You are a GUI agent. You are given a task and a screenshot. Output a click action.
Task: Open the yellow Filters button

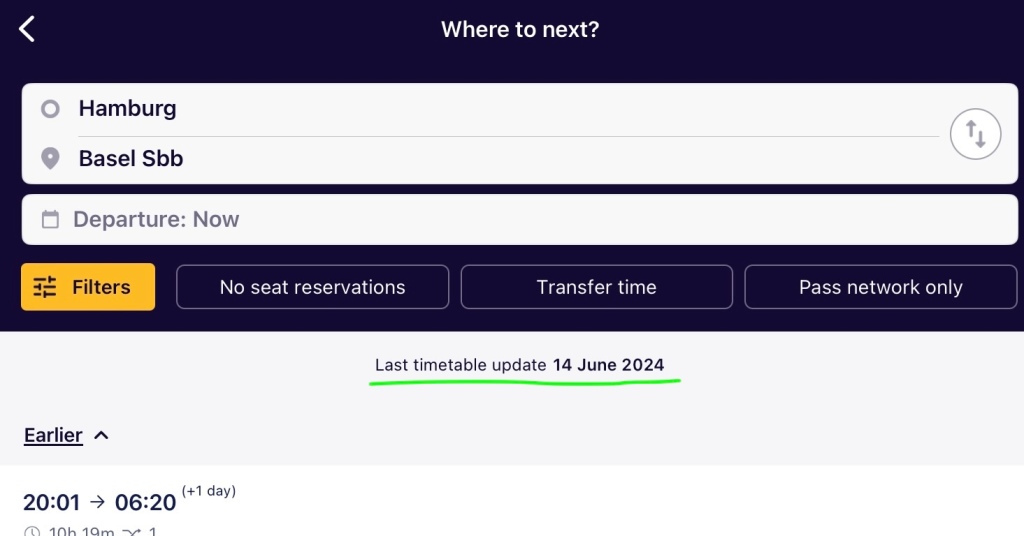tap(88, 287)
